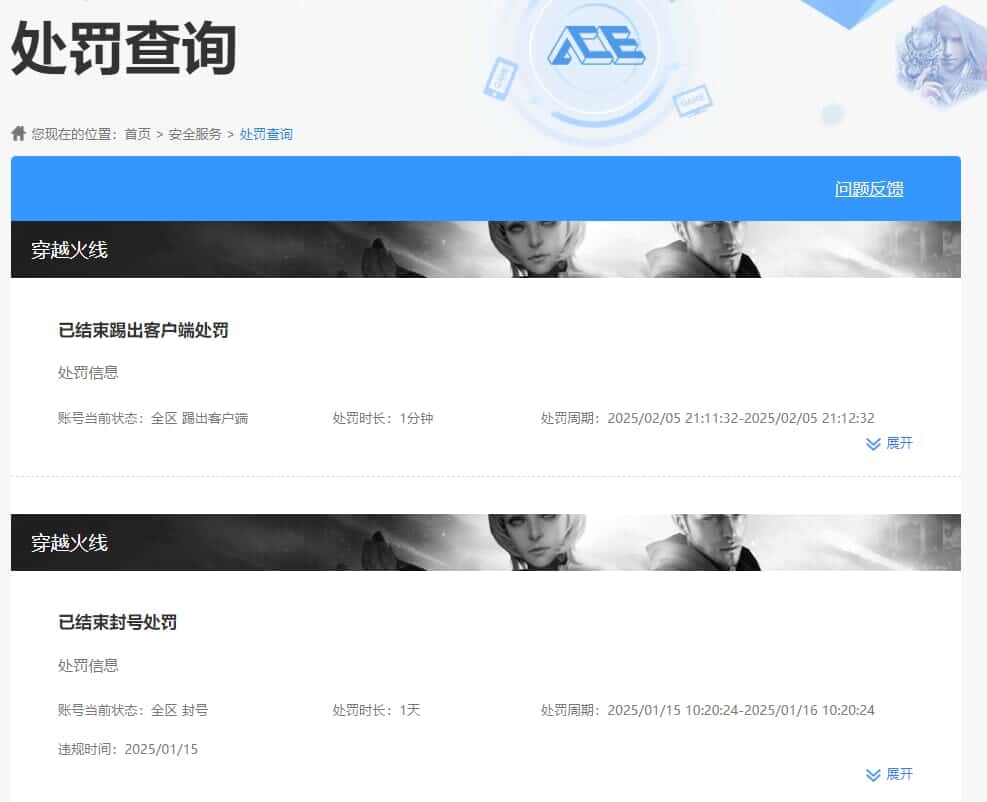Click 处罚时长：1天 text
The height and width of the screenshot is (802, 987).
coord(376,710)
